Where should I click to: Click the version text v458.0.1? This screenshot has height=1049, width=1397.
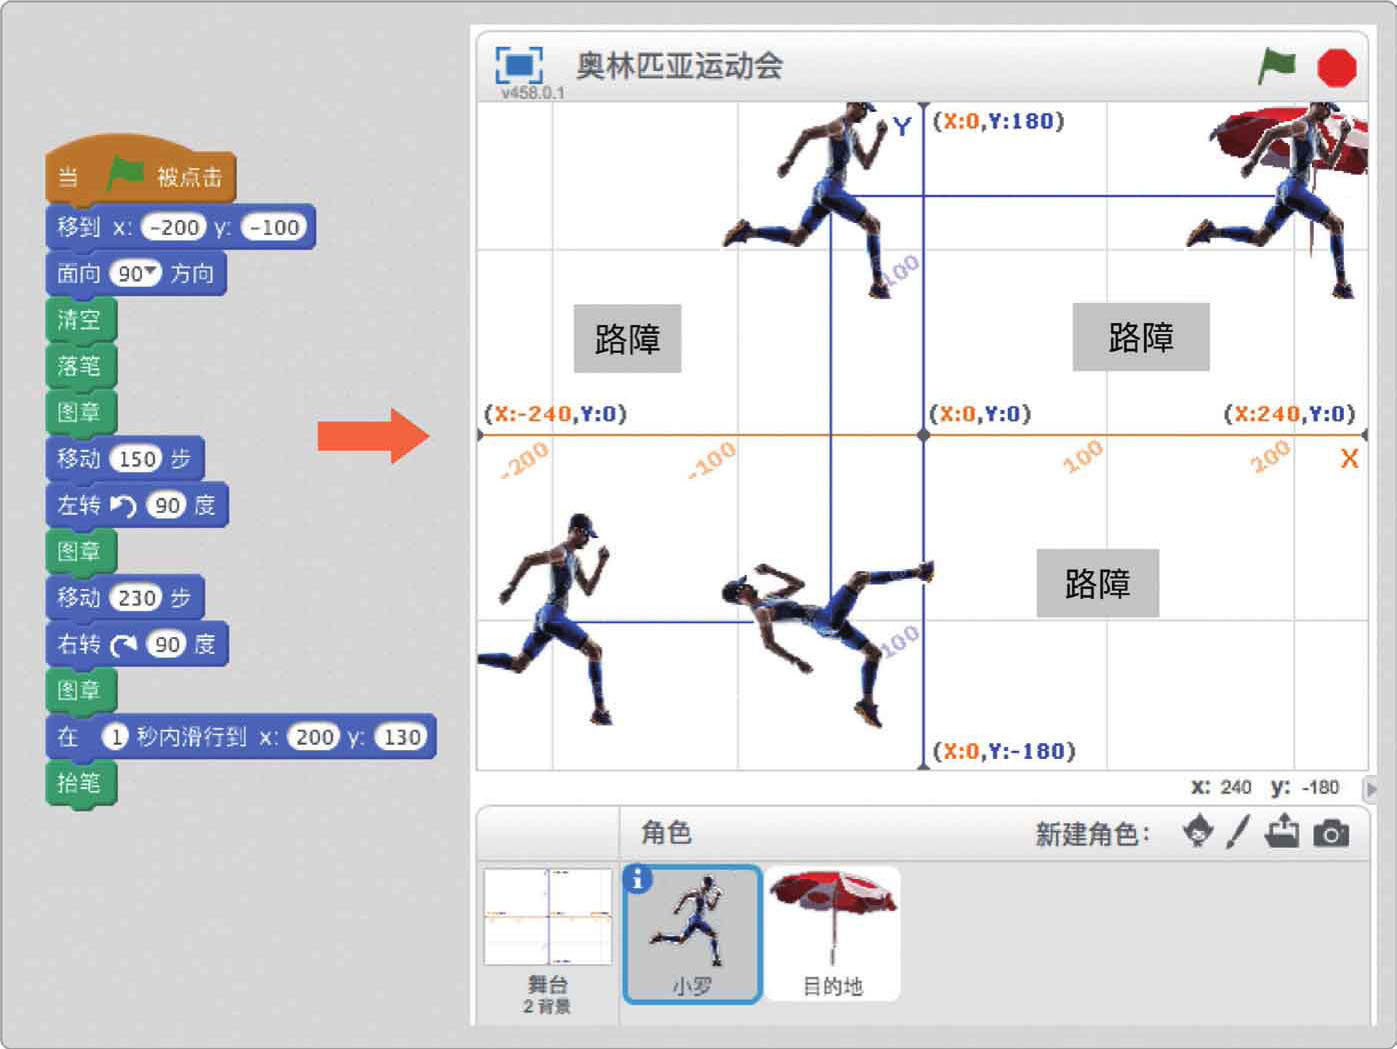[532, 93]
